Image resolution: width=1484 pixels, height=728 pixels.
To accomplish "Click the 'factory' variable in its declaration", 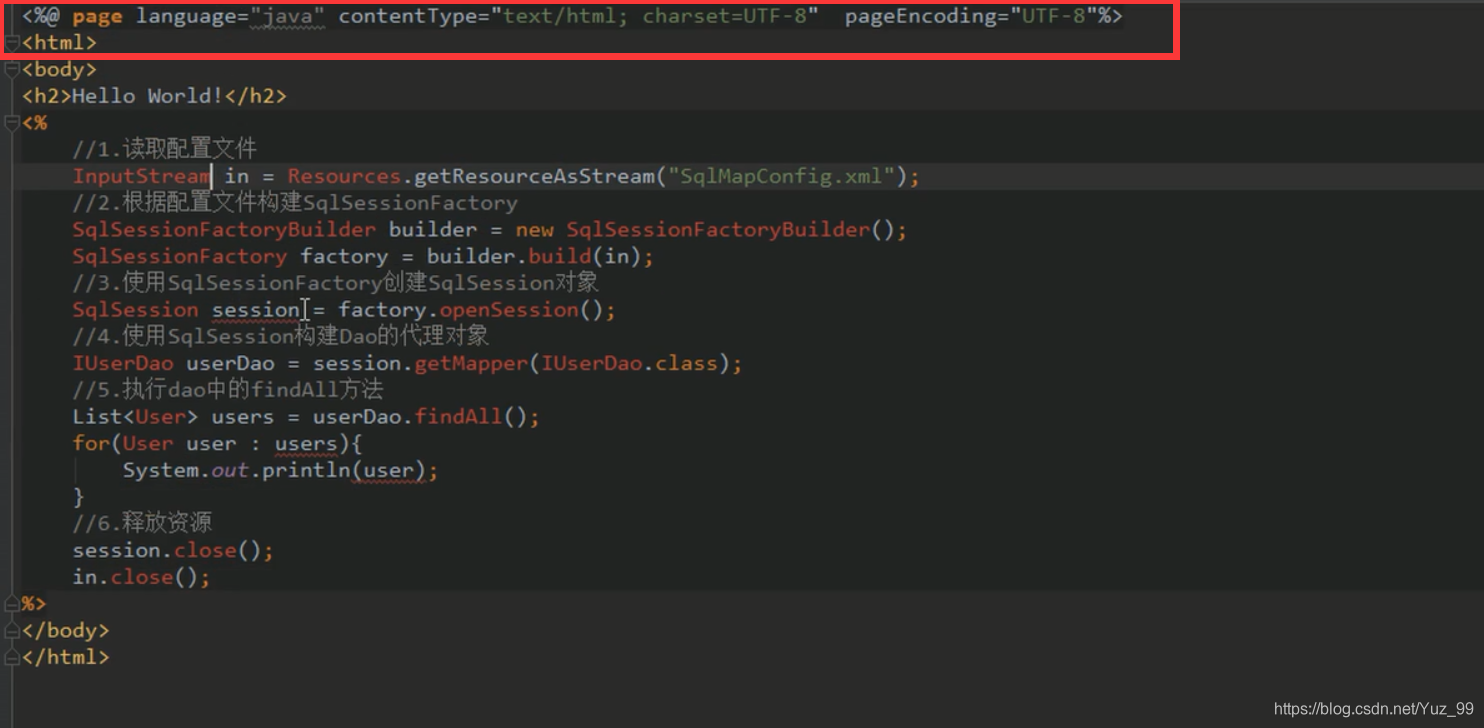I will point(344,257).
